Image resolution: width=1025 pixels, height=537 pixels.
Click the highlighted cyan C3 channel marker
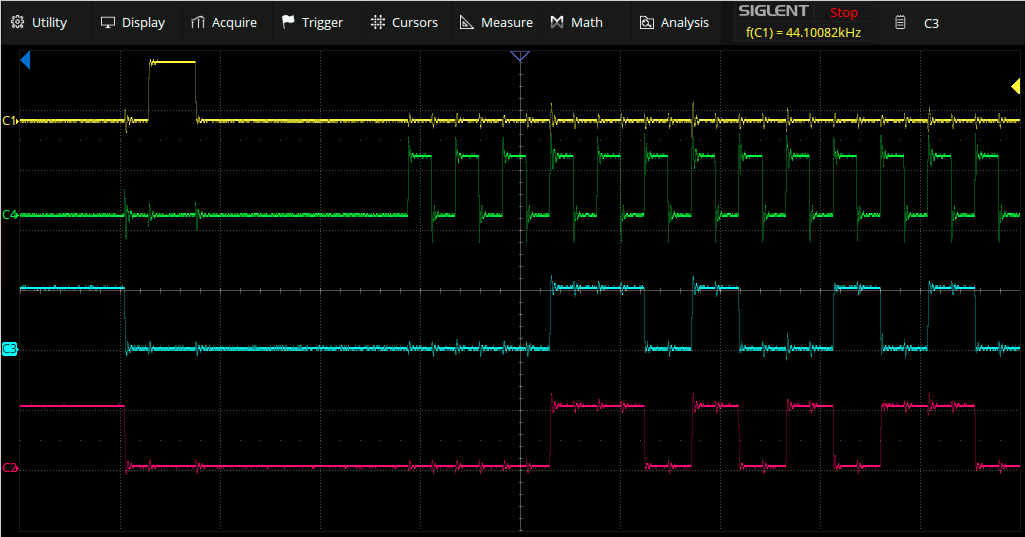point(10,349)
